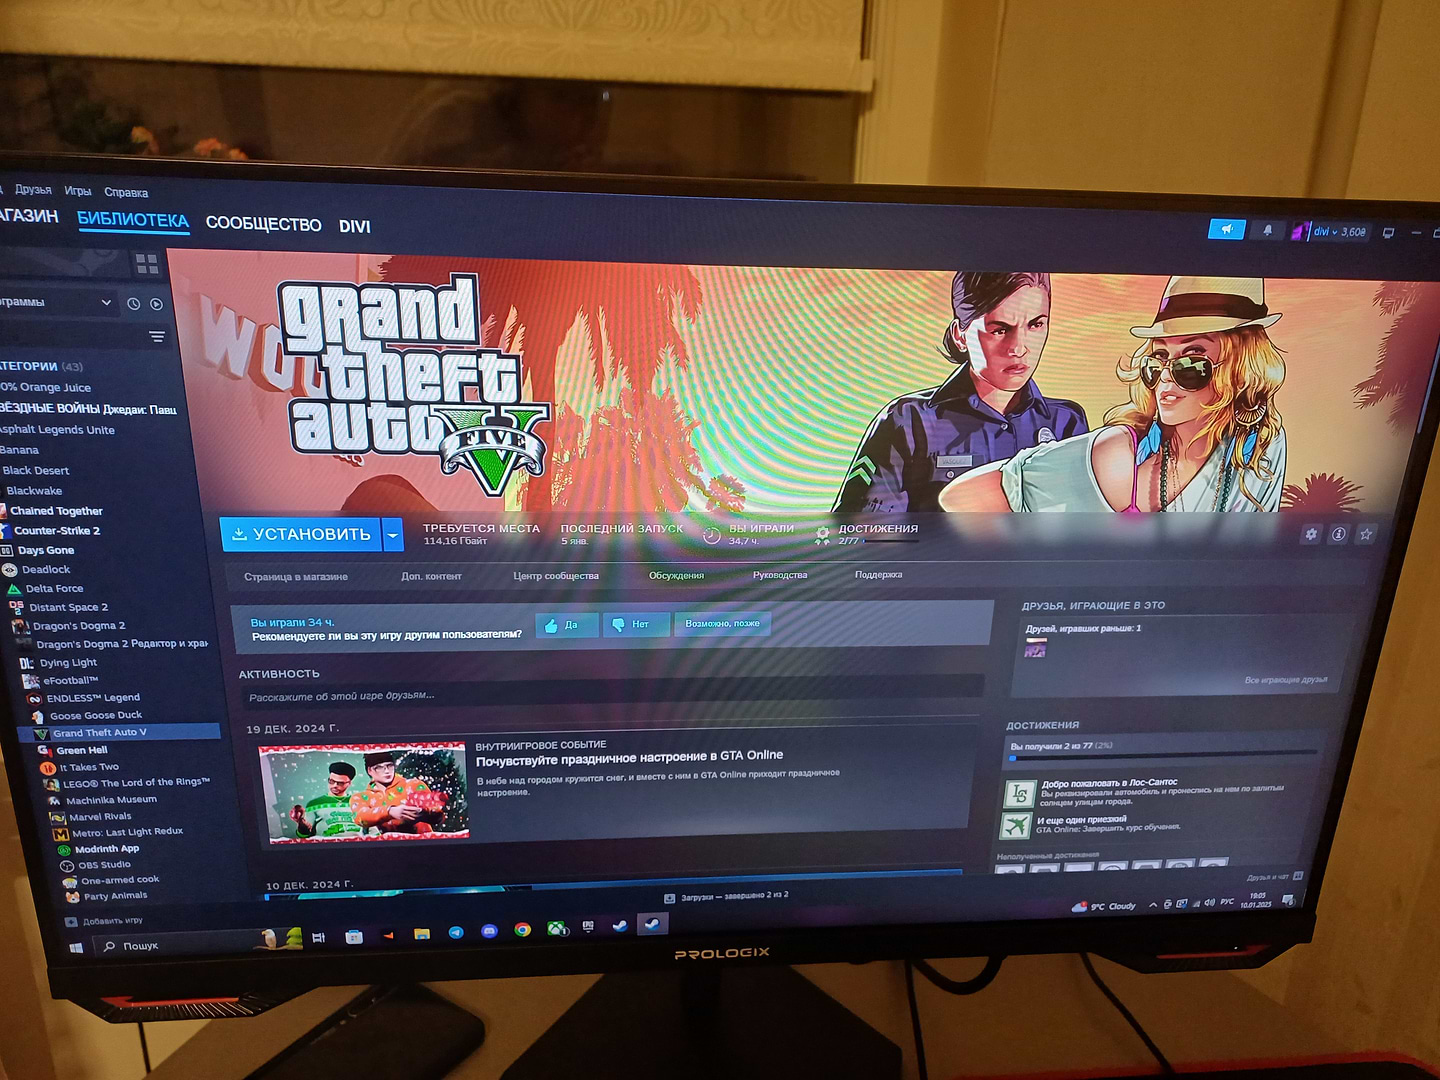Select Dying Light in library list
The image size is (1440, 1080).
tap(68, 663)
